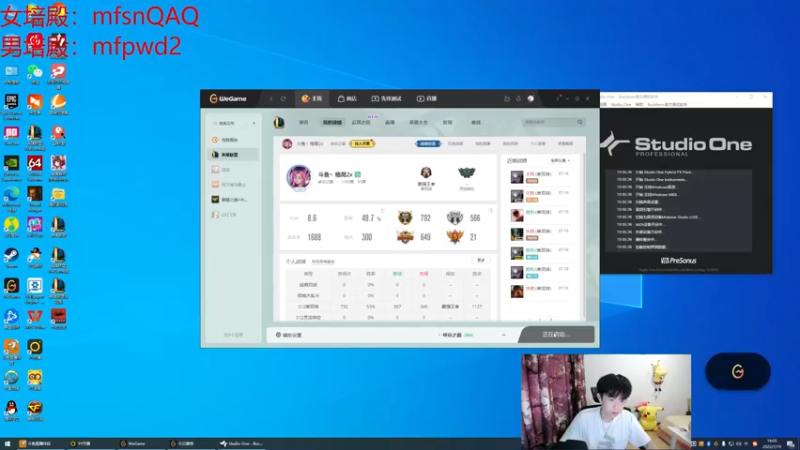Viewport: 800px width, 450px height.
Task: Open the NVIDIA GeForce Experience desktop icon
Action: click(x=11, y=168)
